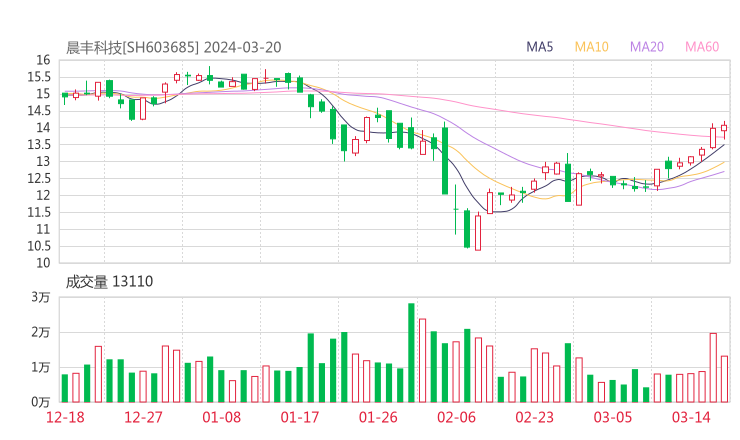Click the 10.5 price axis label
740x440 pixels.
pyautogui.click(x=38, y=246)
